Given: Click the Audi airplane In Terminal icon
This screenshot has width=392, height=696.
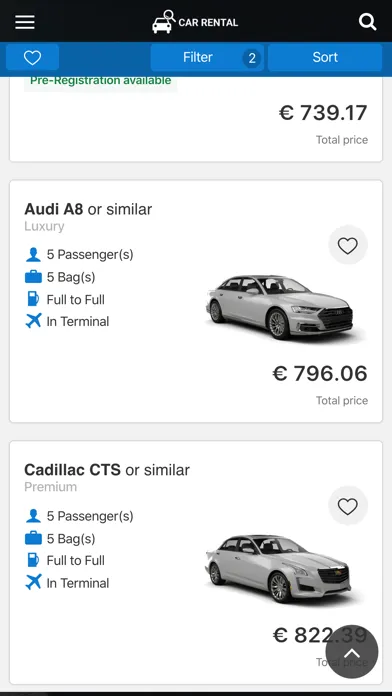Looking at the screenshot, I should click(x=33, y=321).
